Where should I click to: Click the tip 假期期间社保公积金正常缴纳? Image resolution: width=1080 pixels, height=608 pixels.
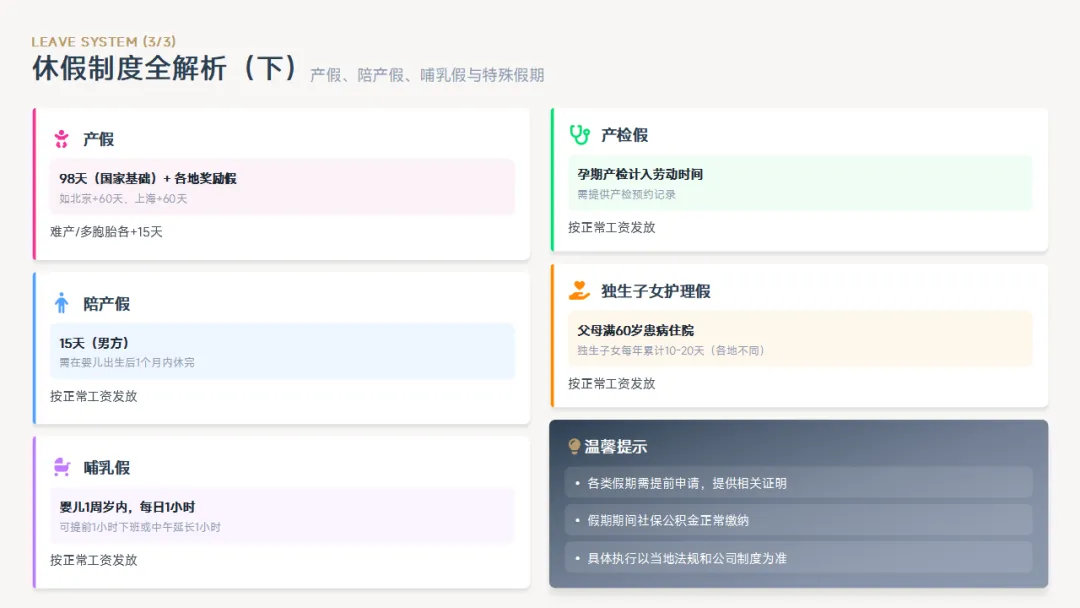[798, 520]
